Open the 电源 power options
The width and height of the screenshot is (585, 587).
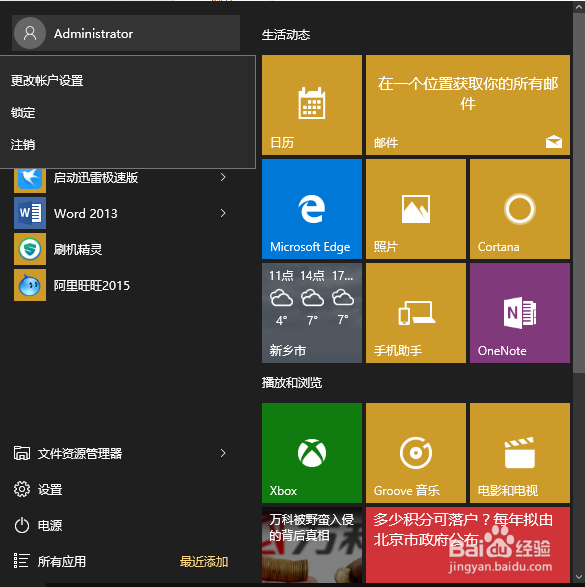coord(50,525)
